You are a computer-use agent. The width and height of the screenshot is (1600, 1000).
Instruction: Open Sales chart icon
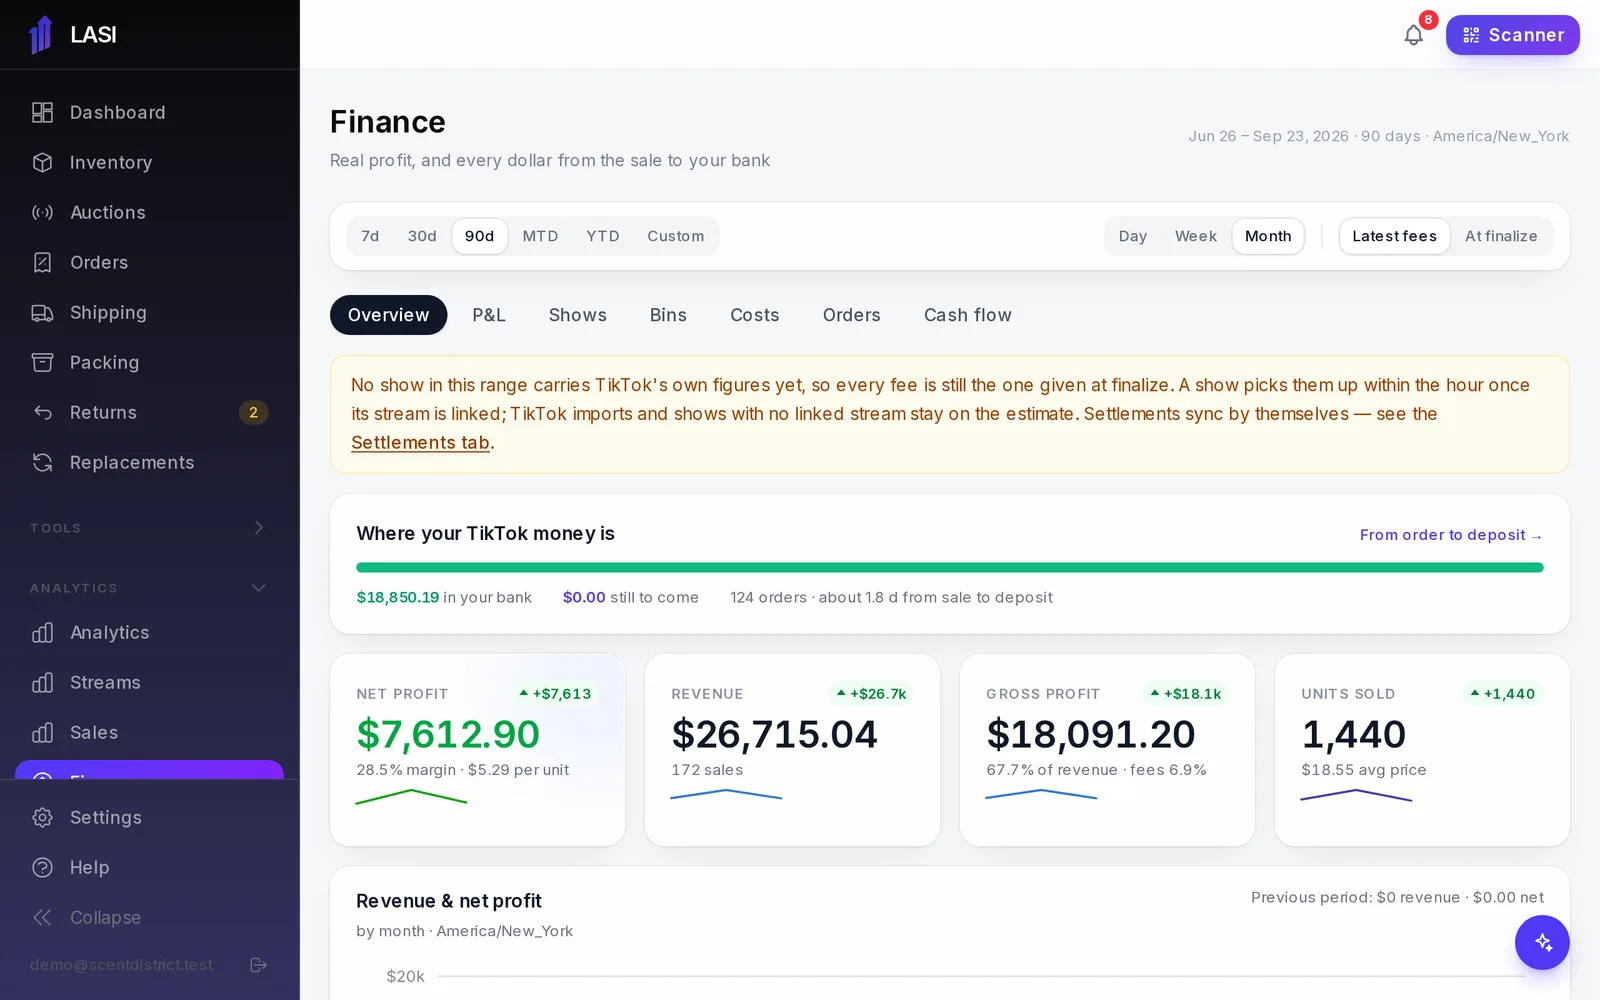click(x=42, y=733)
